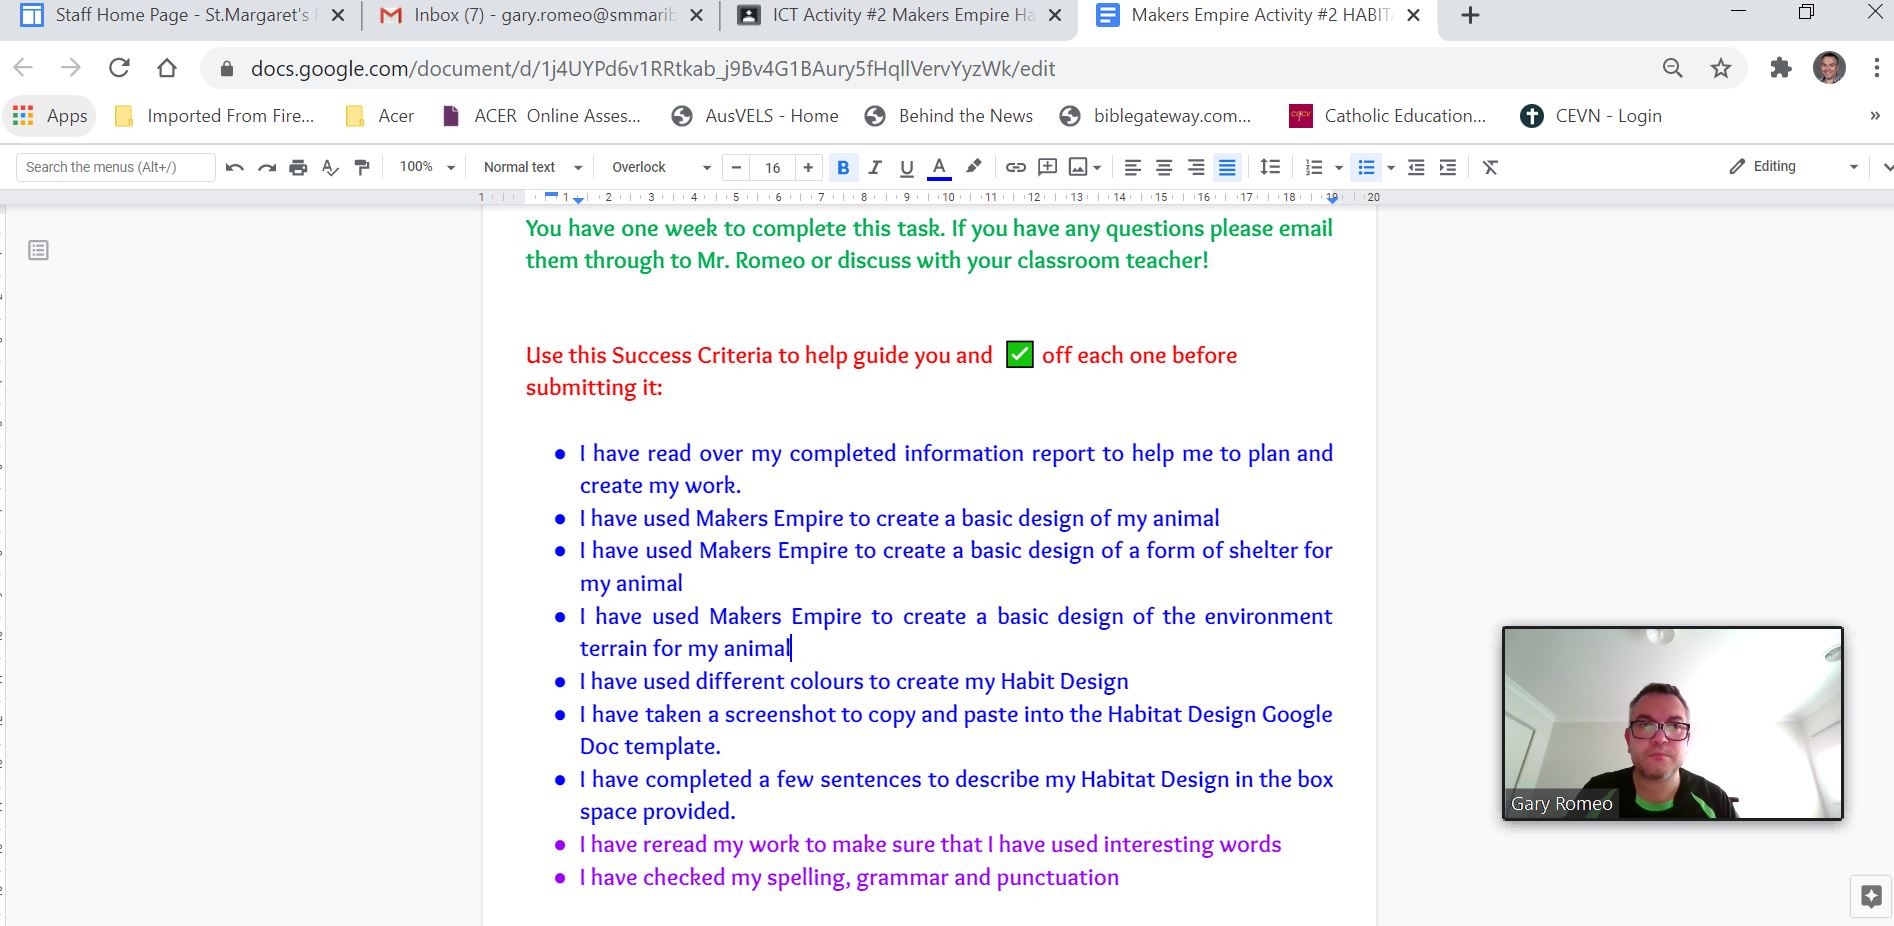1894x926 pixels.
Task: Open bulleted list style options
Action: [1391, 168]
